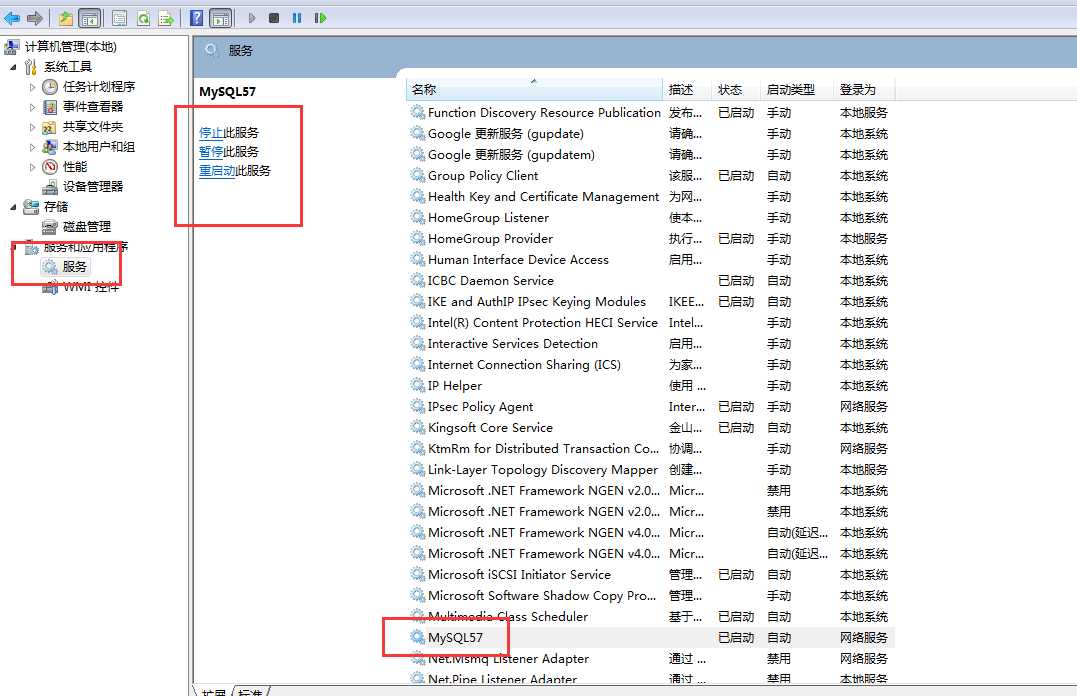Expand the 本地用户和组 tree branch
This screenshot has height=696, width=1077.
(x=32, y=147)
